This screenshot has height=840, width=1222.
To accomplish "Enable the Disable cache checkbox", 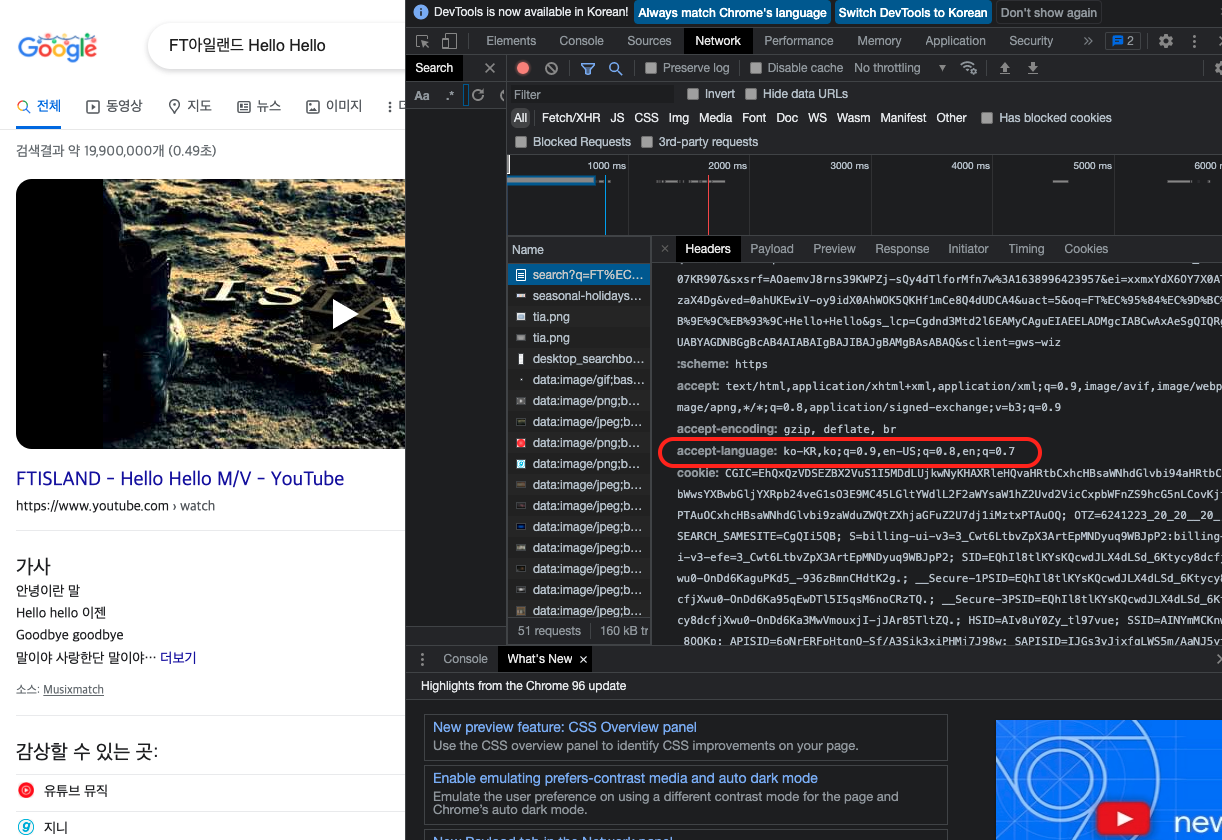I will tap(756, 68).
